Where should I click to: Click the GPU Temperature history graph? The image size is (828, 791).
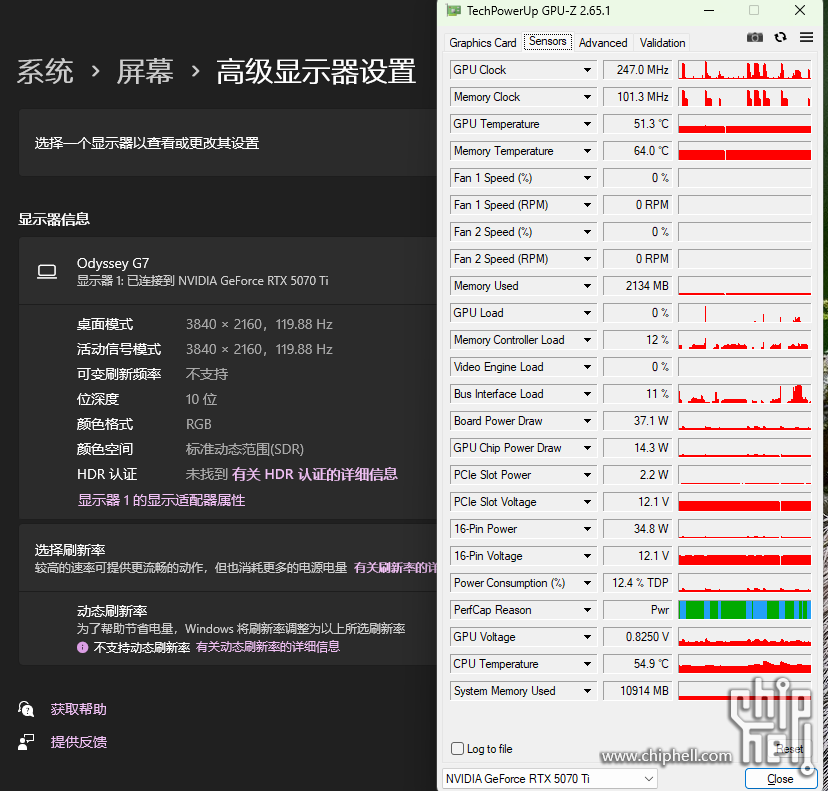(x=745, y=124)
